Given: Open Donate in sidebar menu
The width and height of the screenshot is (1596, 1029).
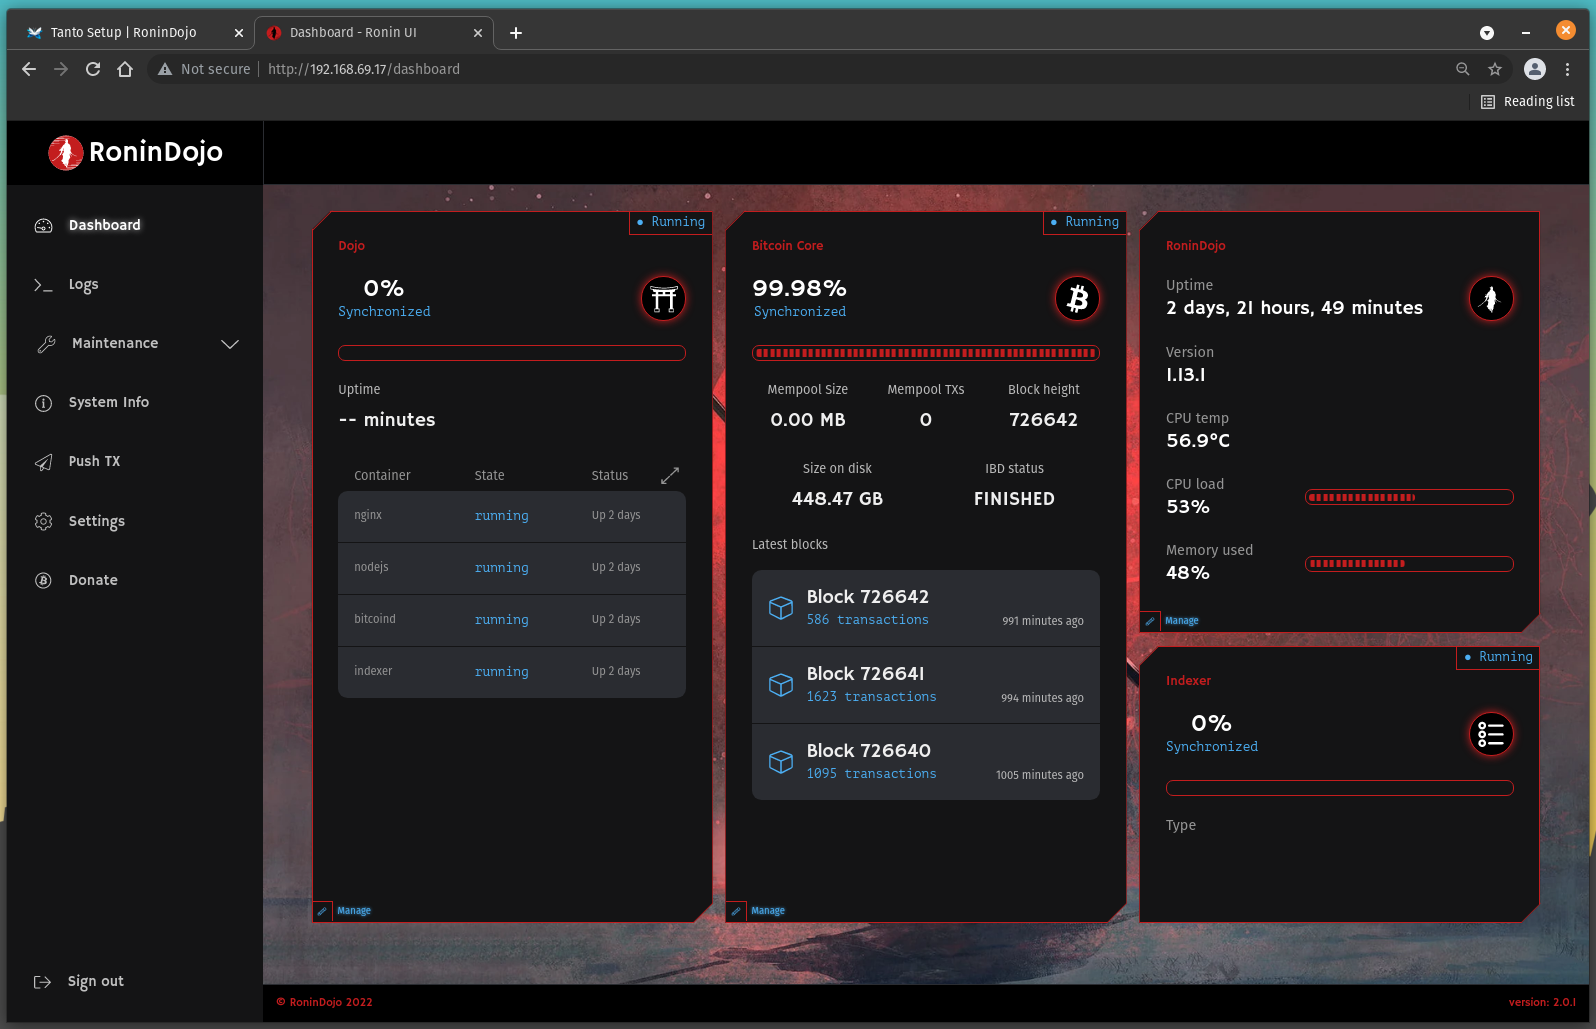Looking at the screenshot, I should coord(93,580).
